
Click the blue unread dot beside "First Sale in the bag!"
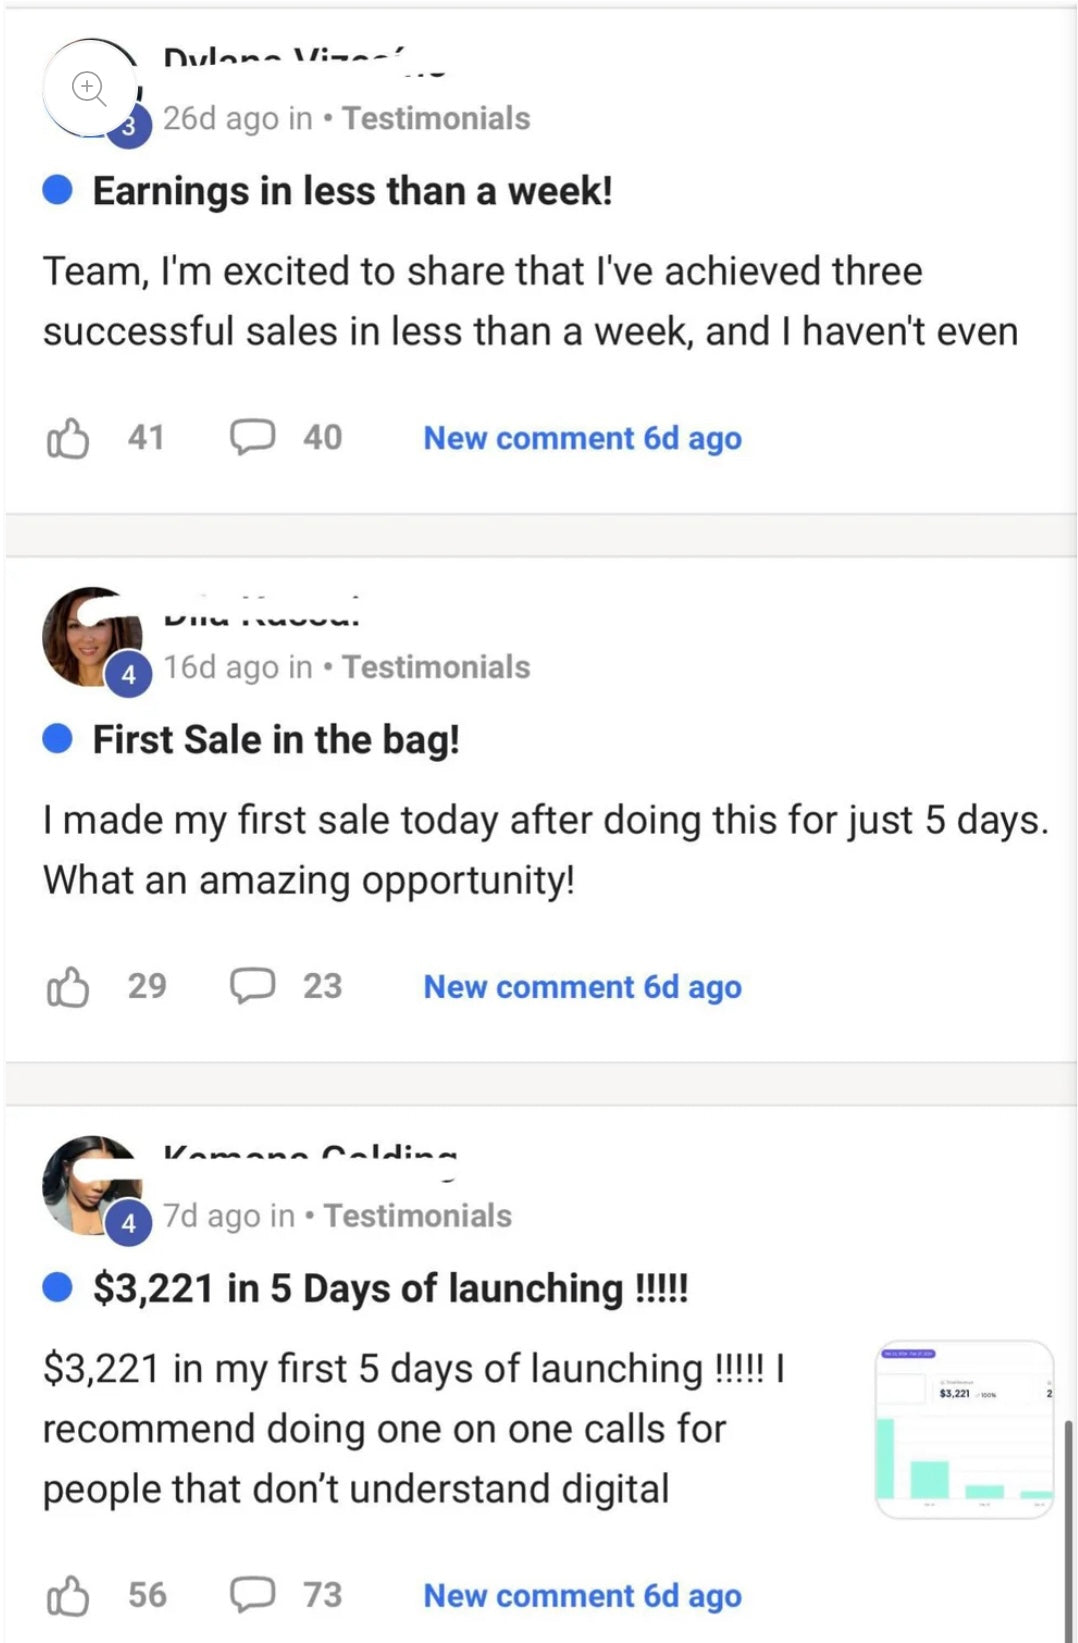(x=58, y=739)
